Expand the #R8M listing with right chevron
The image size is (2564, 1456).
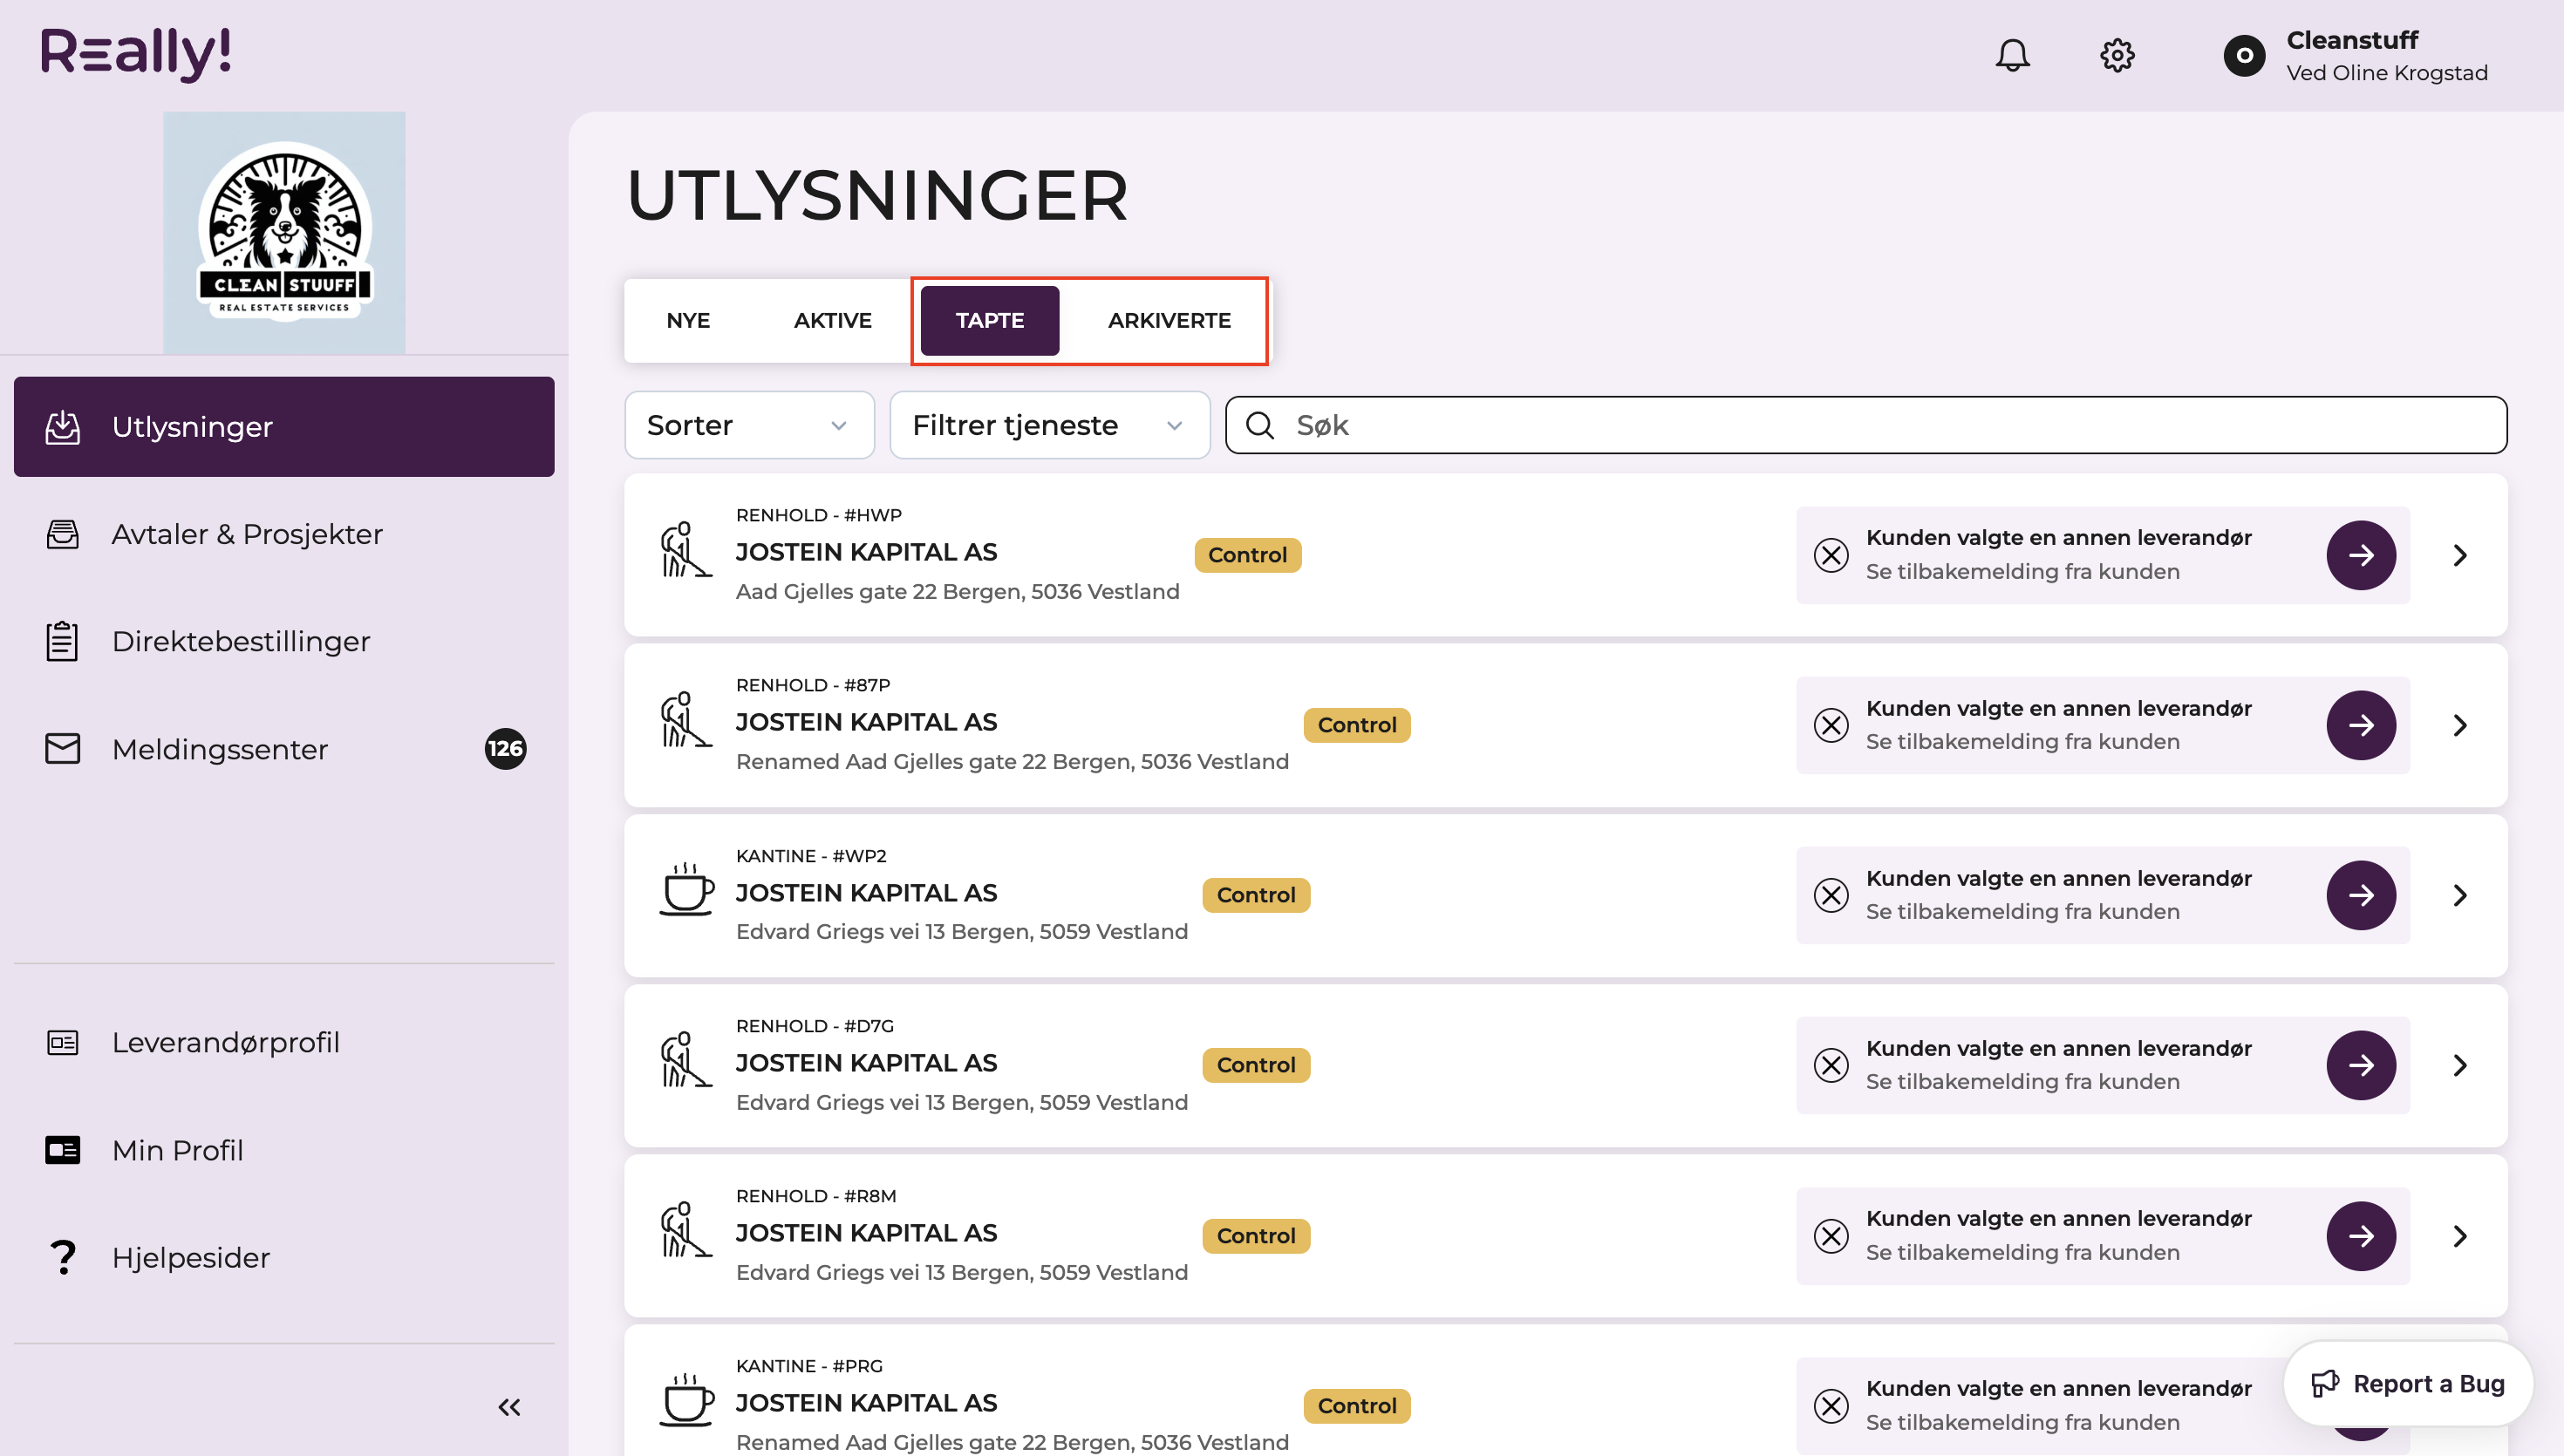2460,1236
